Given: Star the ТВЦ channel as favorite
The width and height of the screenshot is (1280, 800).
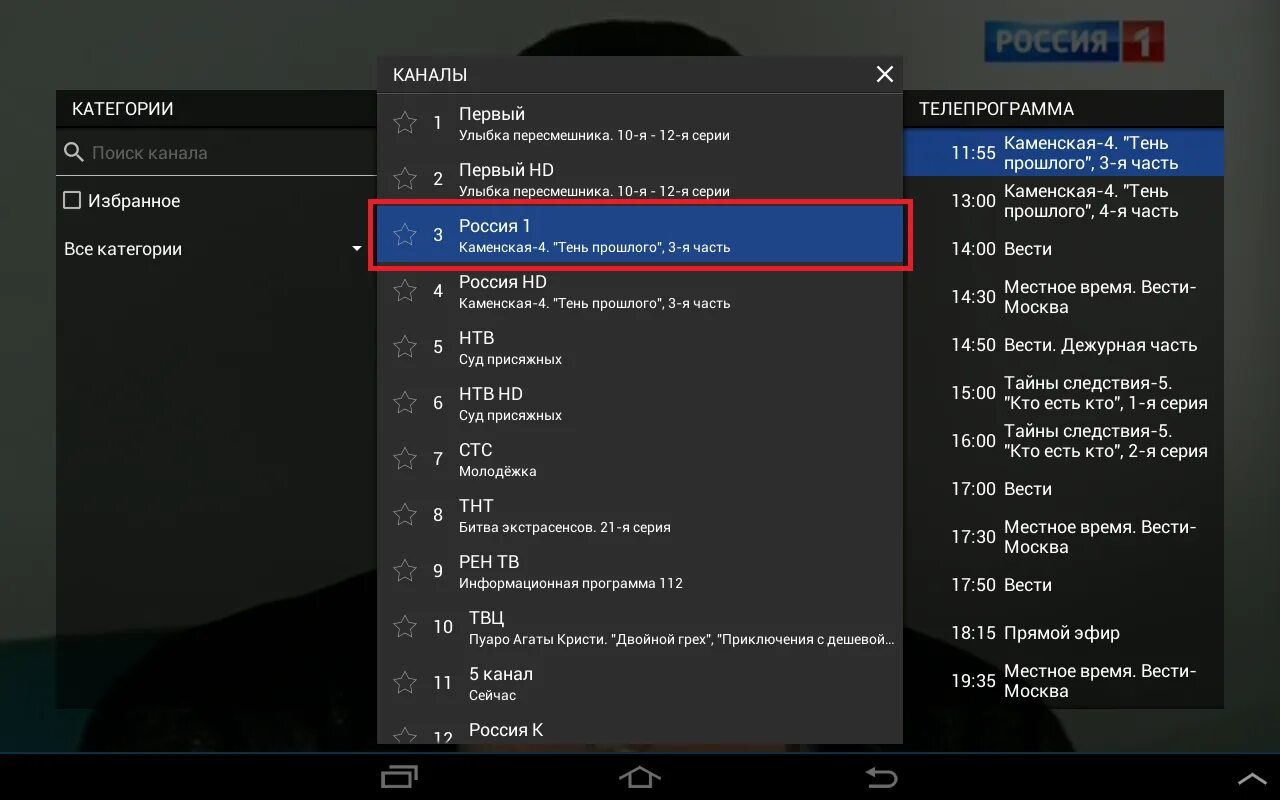Looking at the screenshot, I should [404, 627].
